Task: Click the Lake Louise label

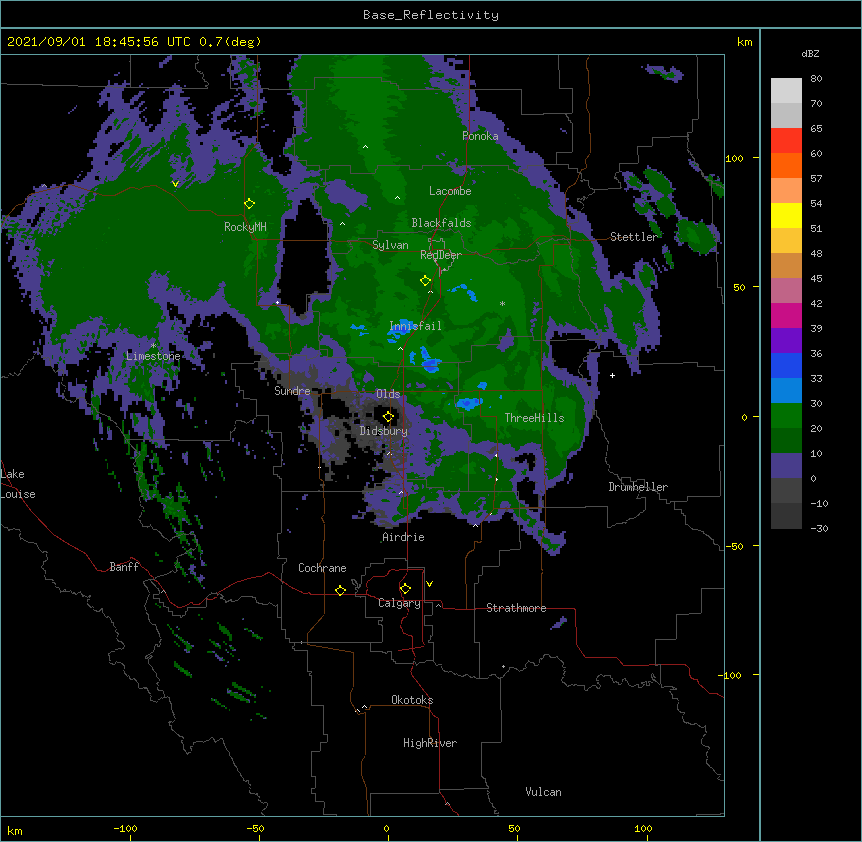Action: [x=18, y=484]
